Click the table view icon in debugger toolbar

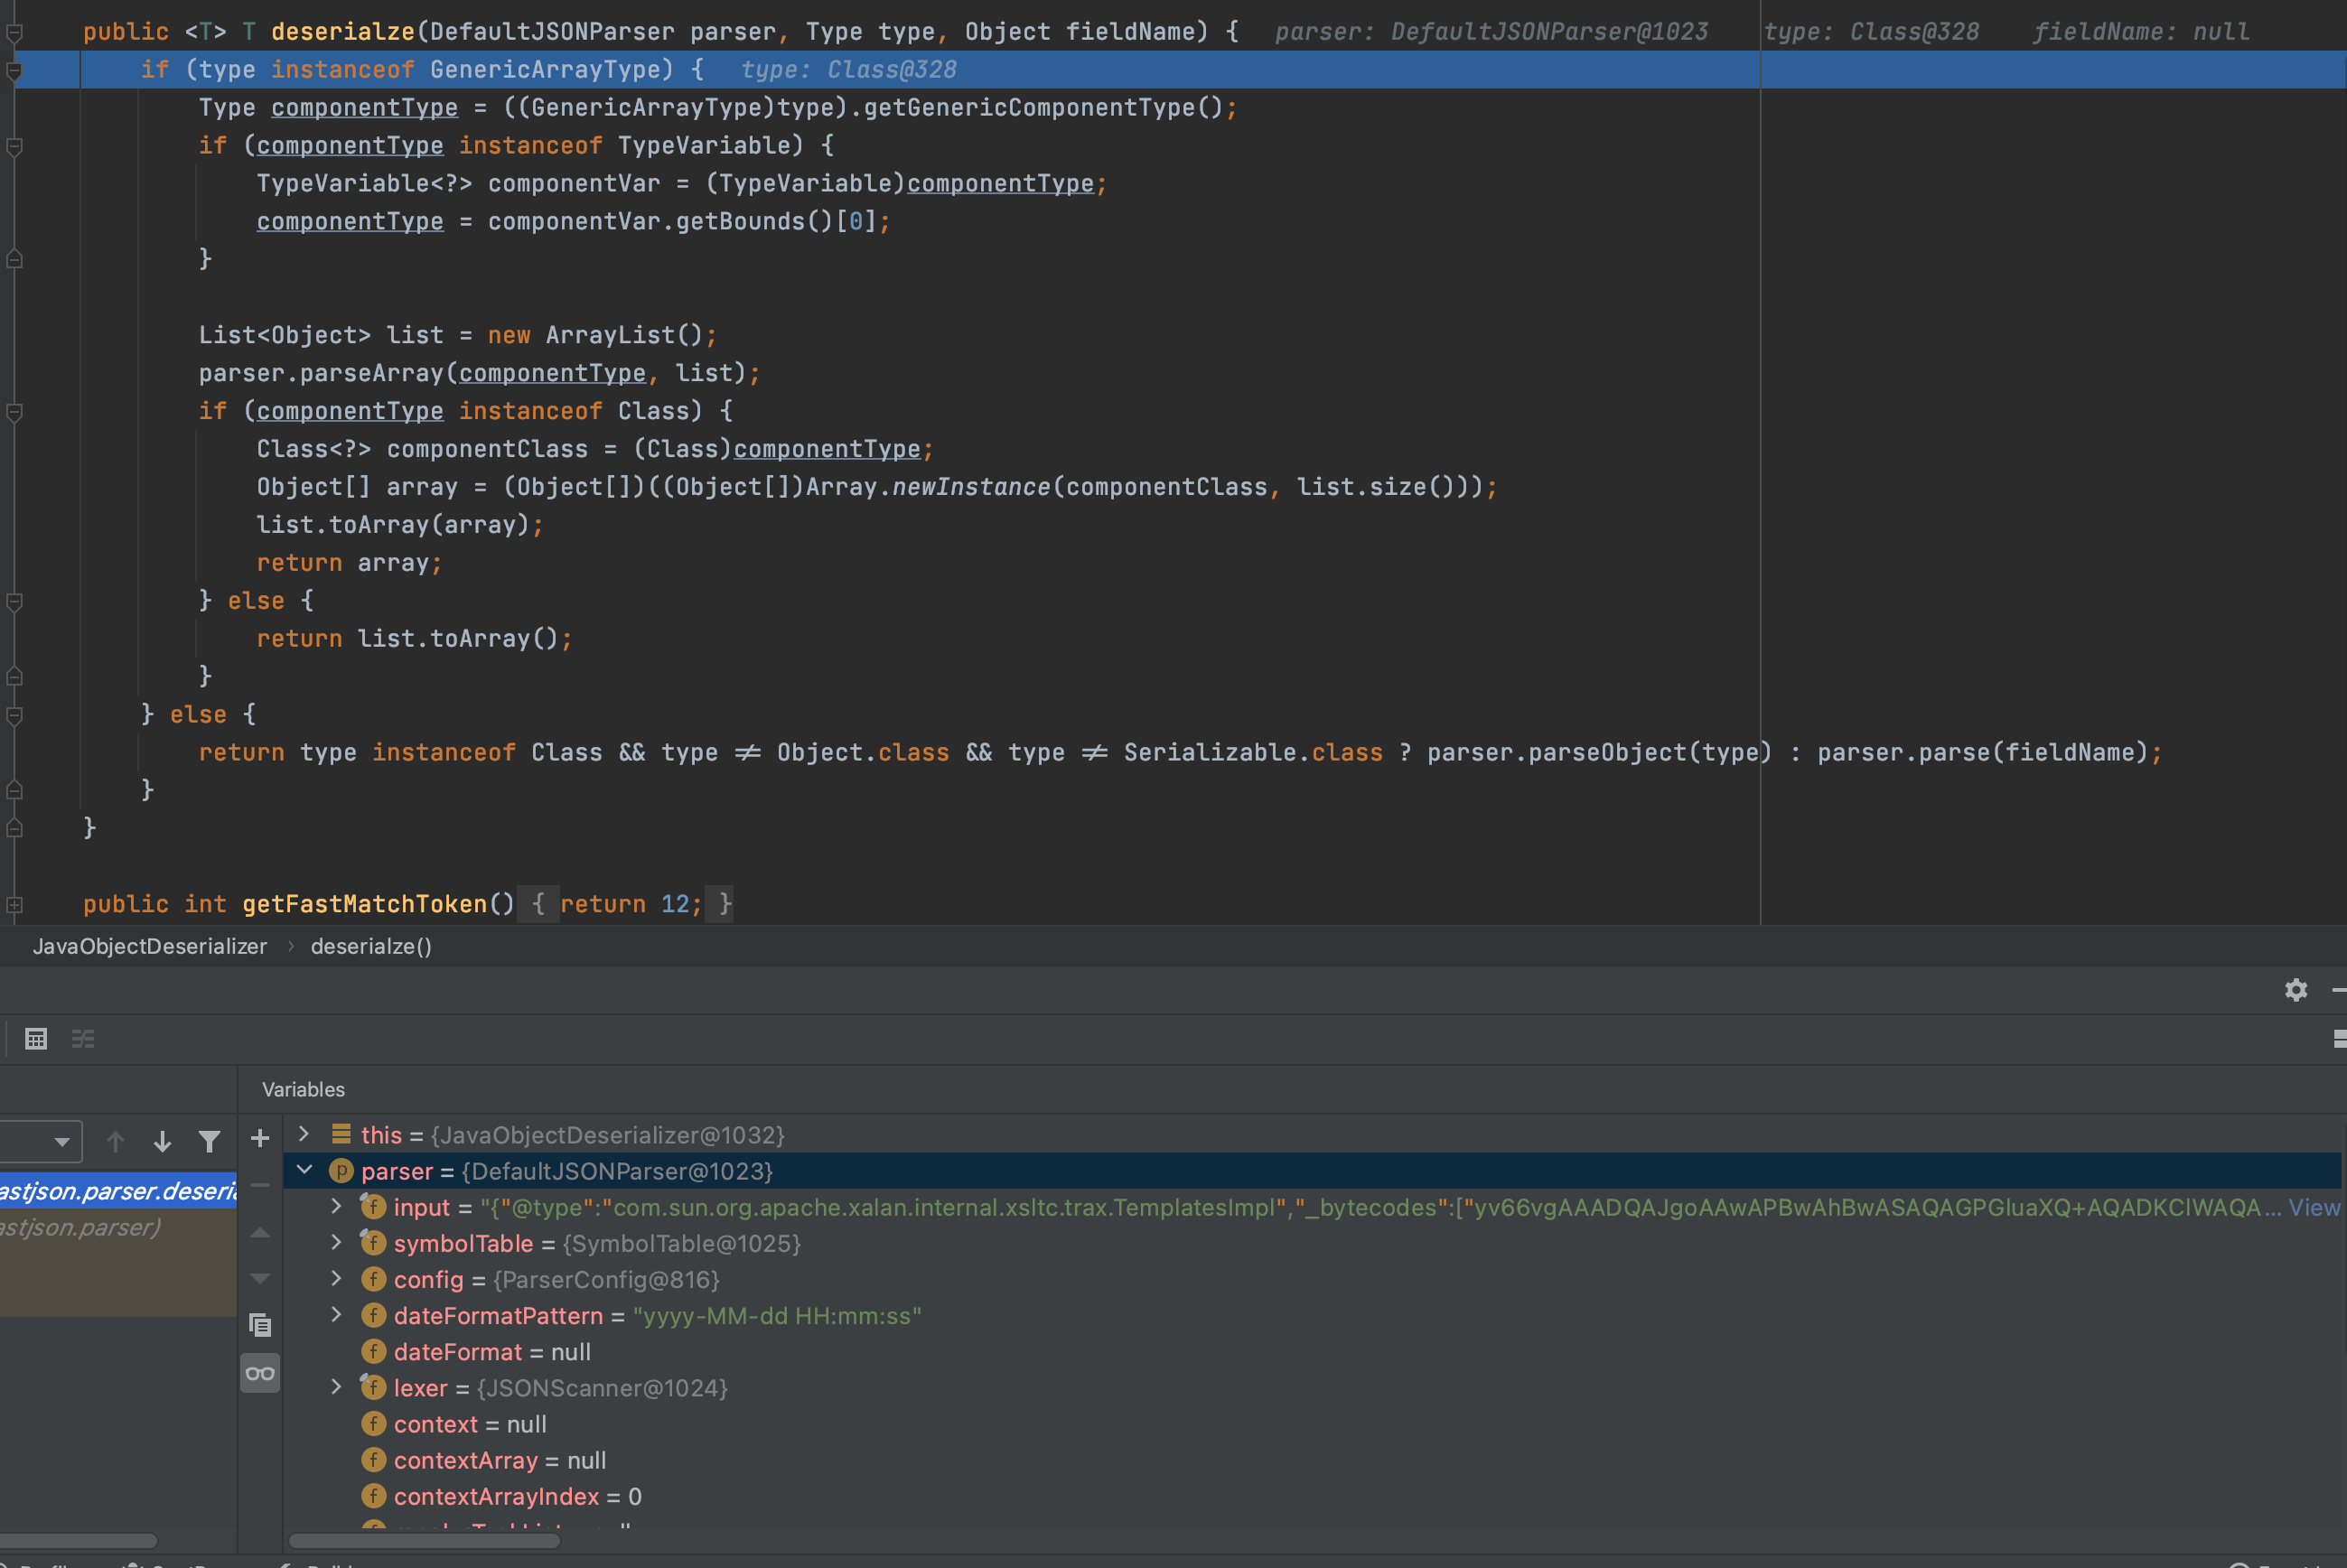click(36, 1039)
